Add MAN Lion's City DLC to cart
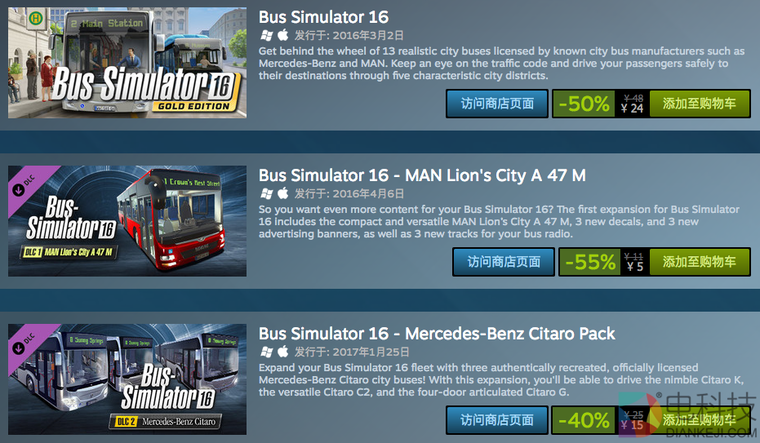Image resolution: width=760 pixels, height=443 pixels. 699,262
